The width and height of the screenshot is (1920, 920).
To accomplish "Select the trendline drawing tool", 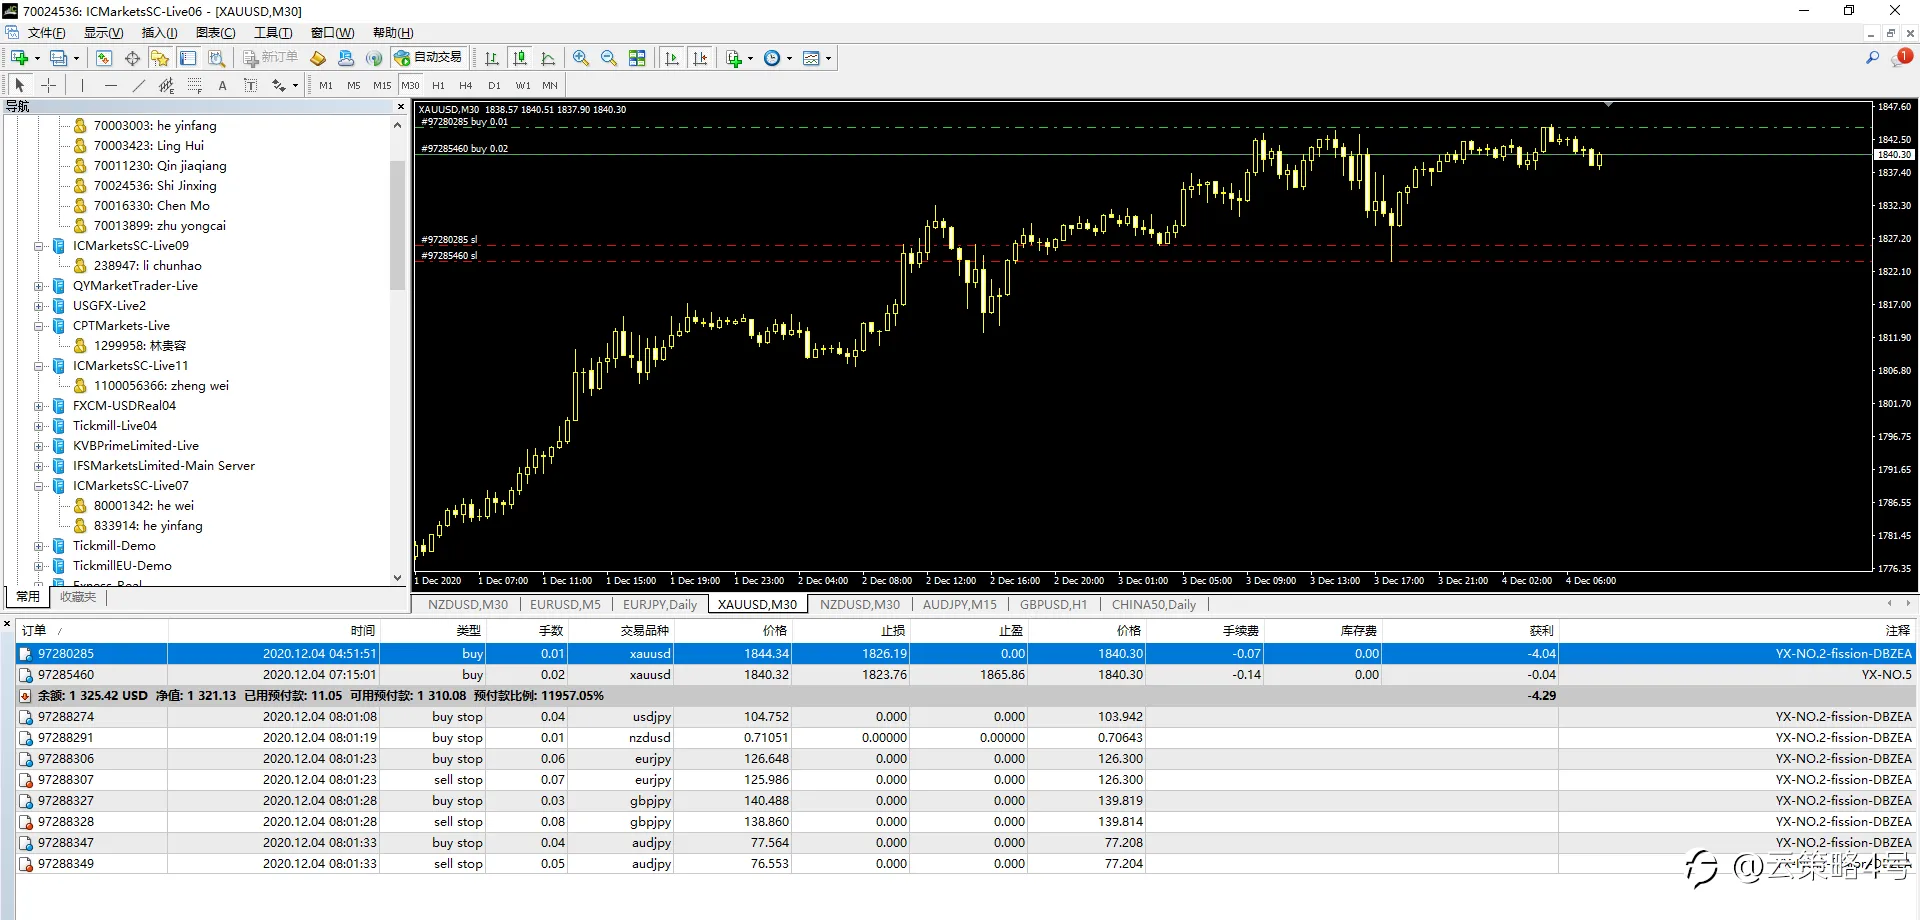I will (138, 85).
